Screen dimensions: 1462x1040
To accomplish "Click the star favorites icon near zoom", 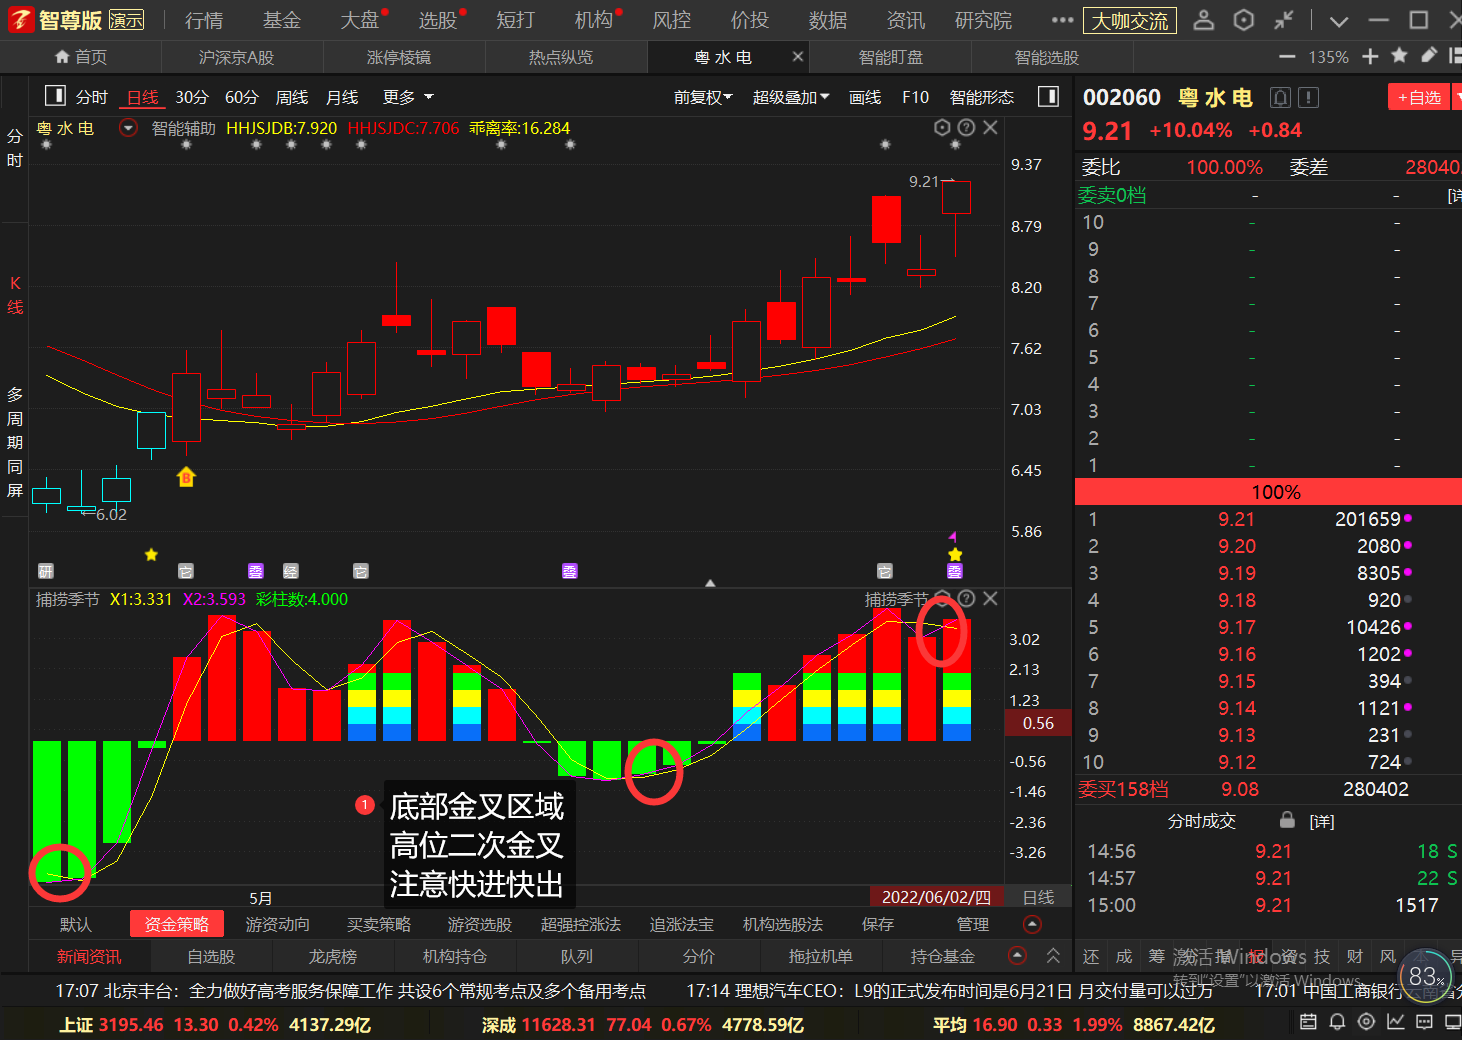I will pos(1399,56).
